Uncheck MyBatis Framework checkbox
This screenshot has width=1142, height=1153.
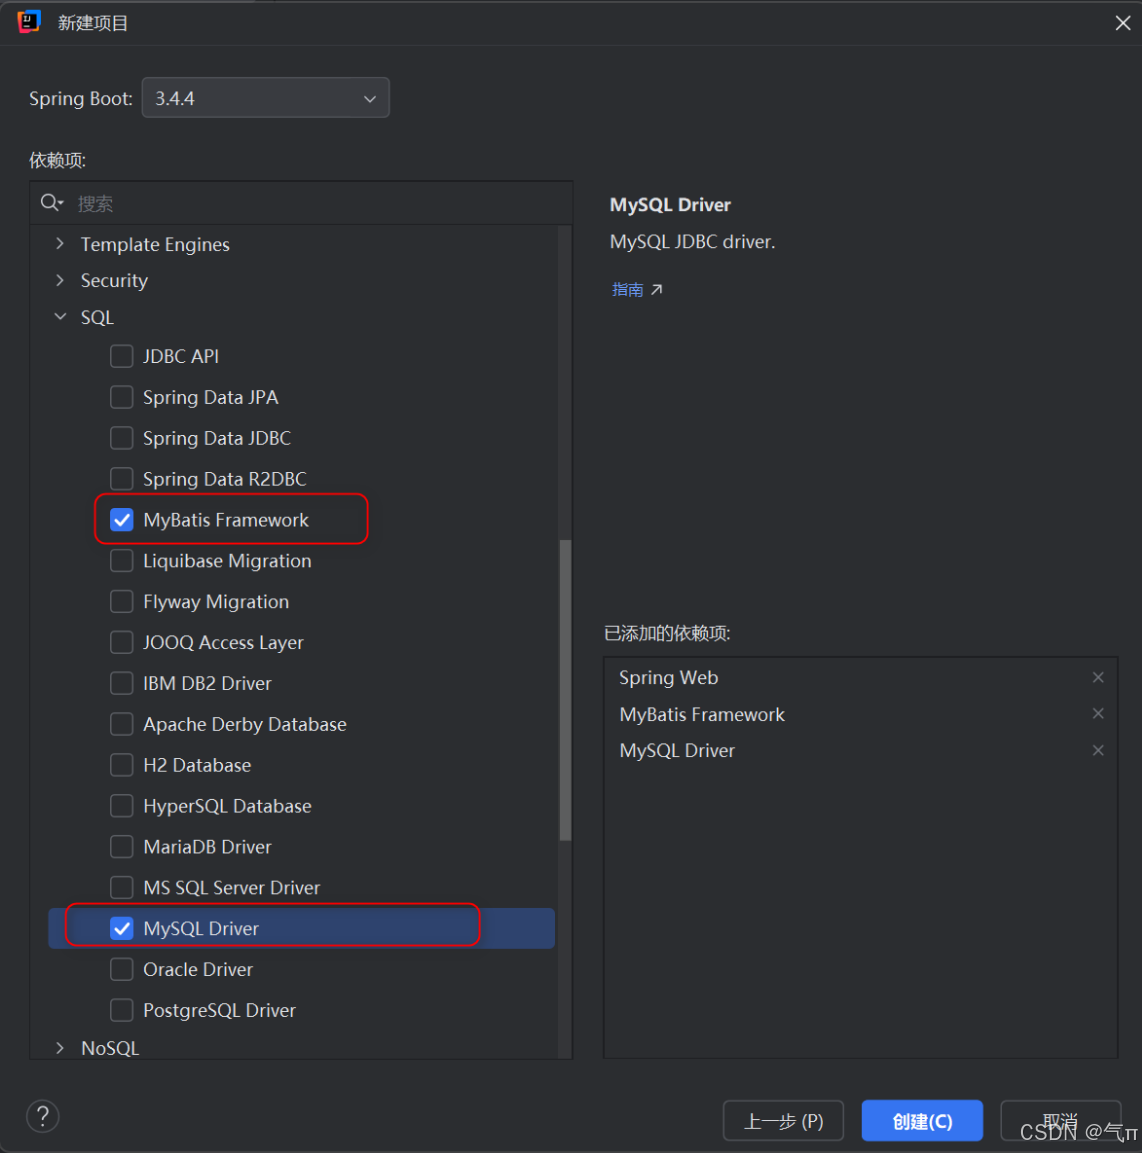(121, 520)
